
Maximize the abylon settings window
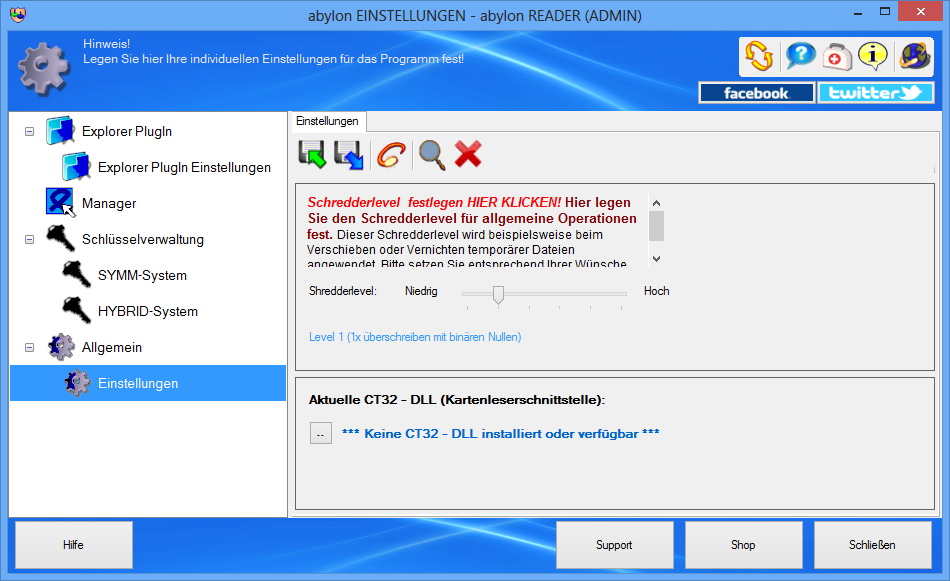(885, 12)
